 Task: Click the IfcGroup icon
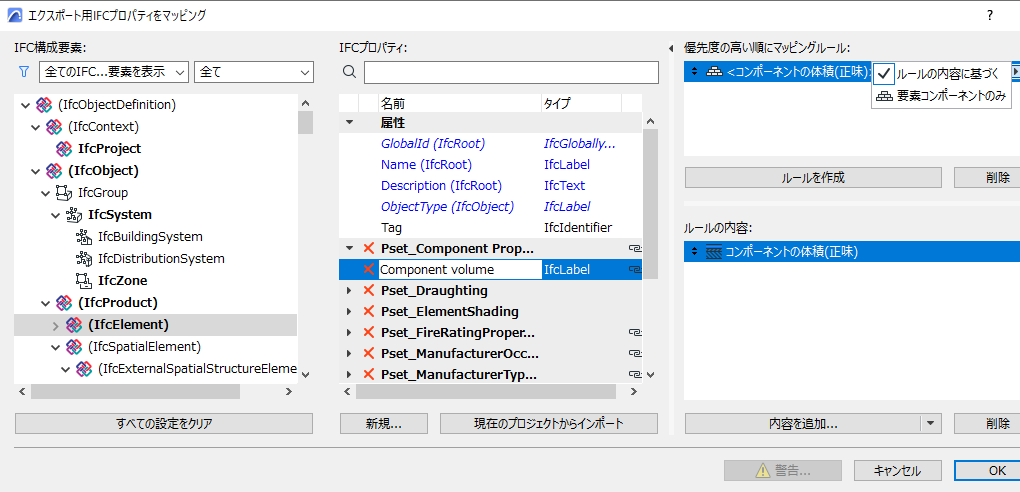coord(64,193)
